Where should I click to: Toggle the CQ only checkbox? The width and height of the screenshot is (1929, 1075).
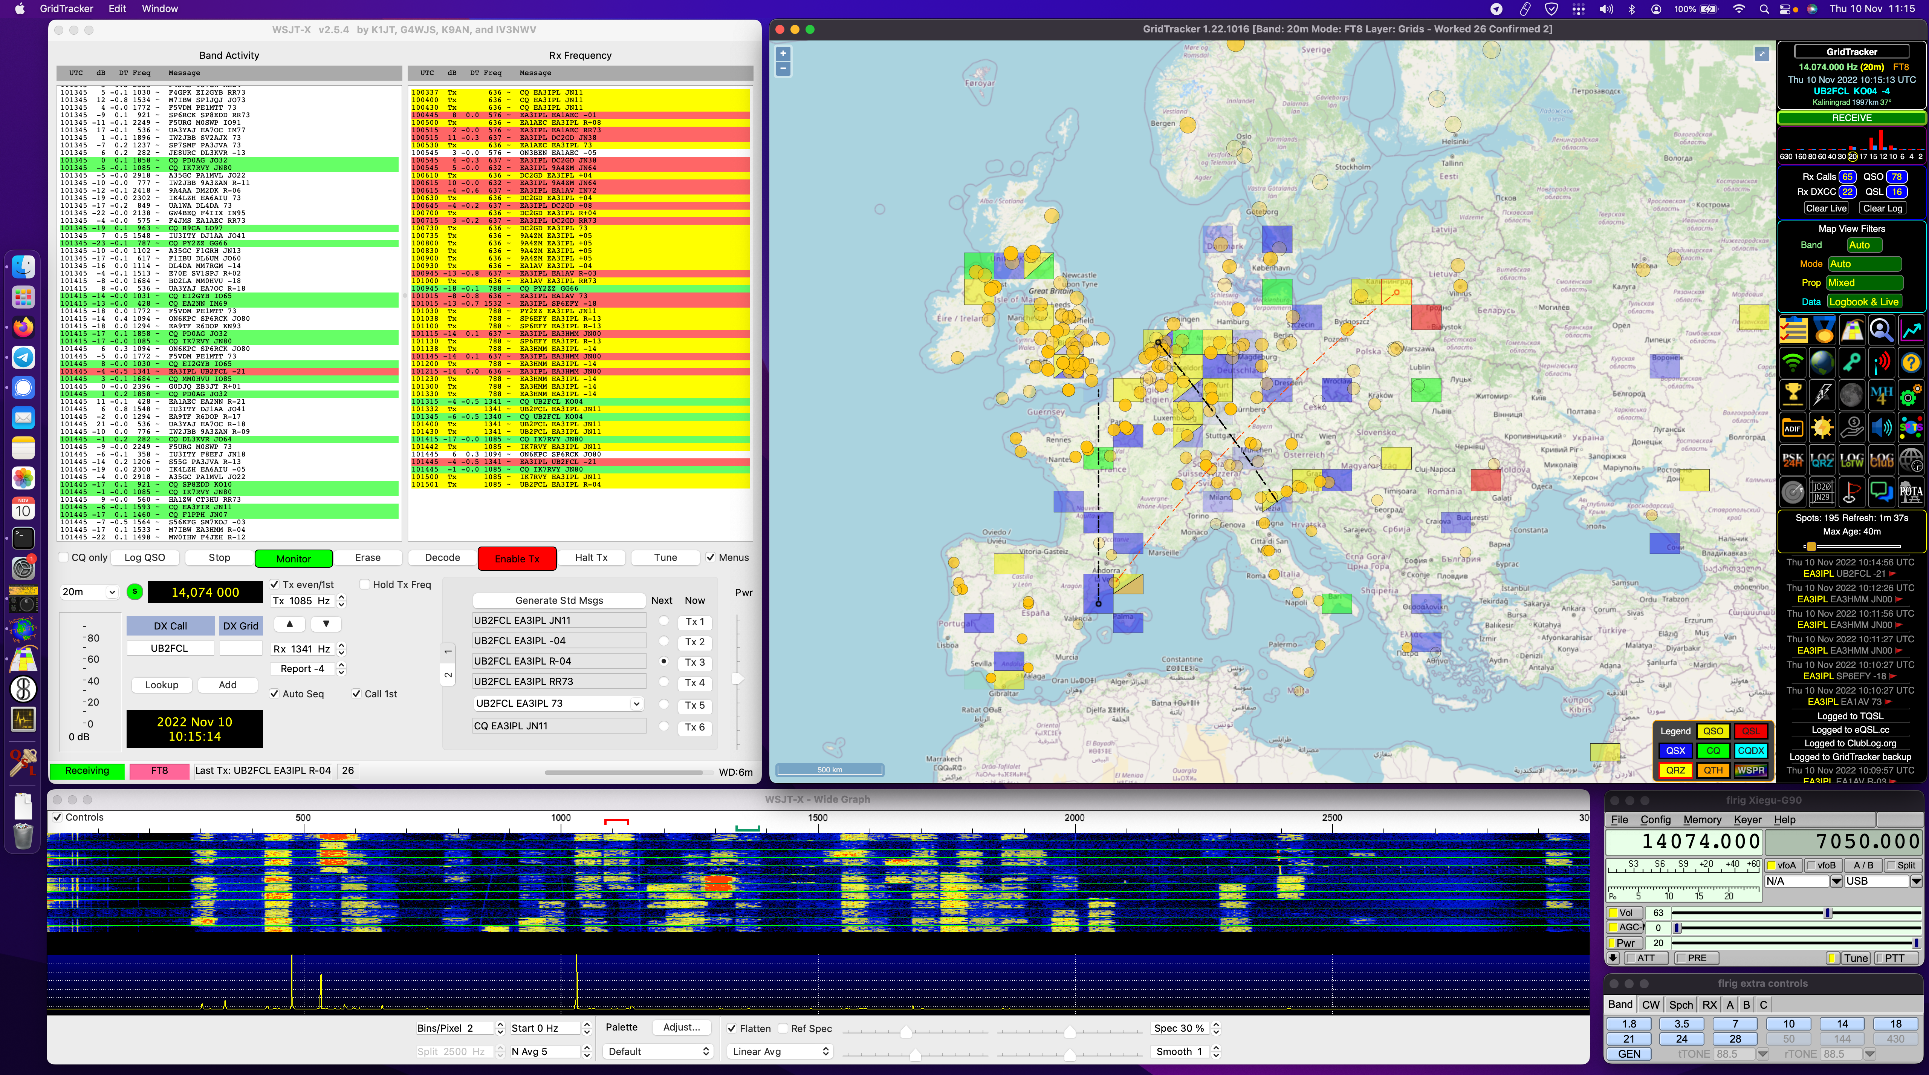64,558
